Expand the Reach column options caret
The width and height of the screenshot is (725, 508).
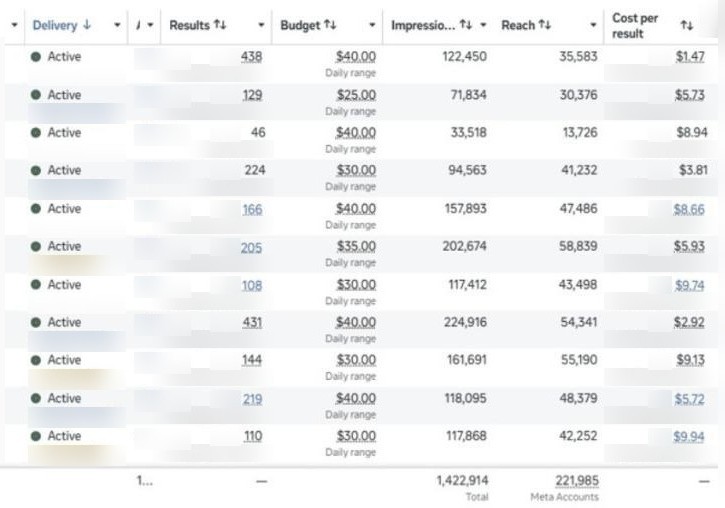click(593, 25)
